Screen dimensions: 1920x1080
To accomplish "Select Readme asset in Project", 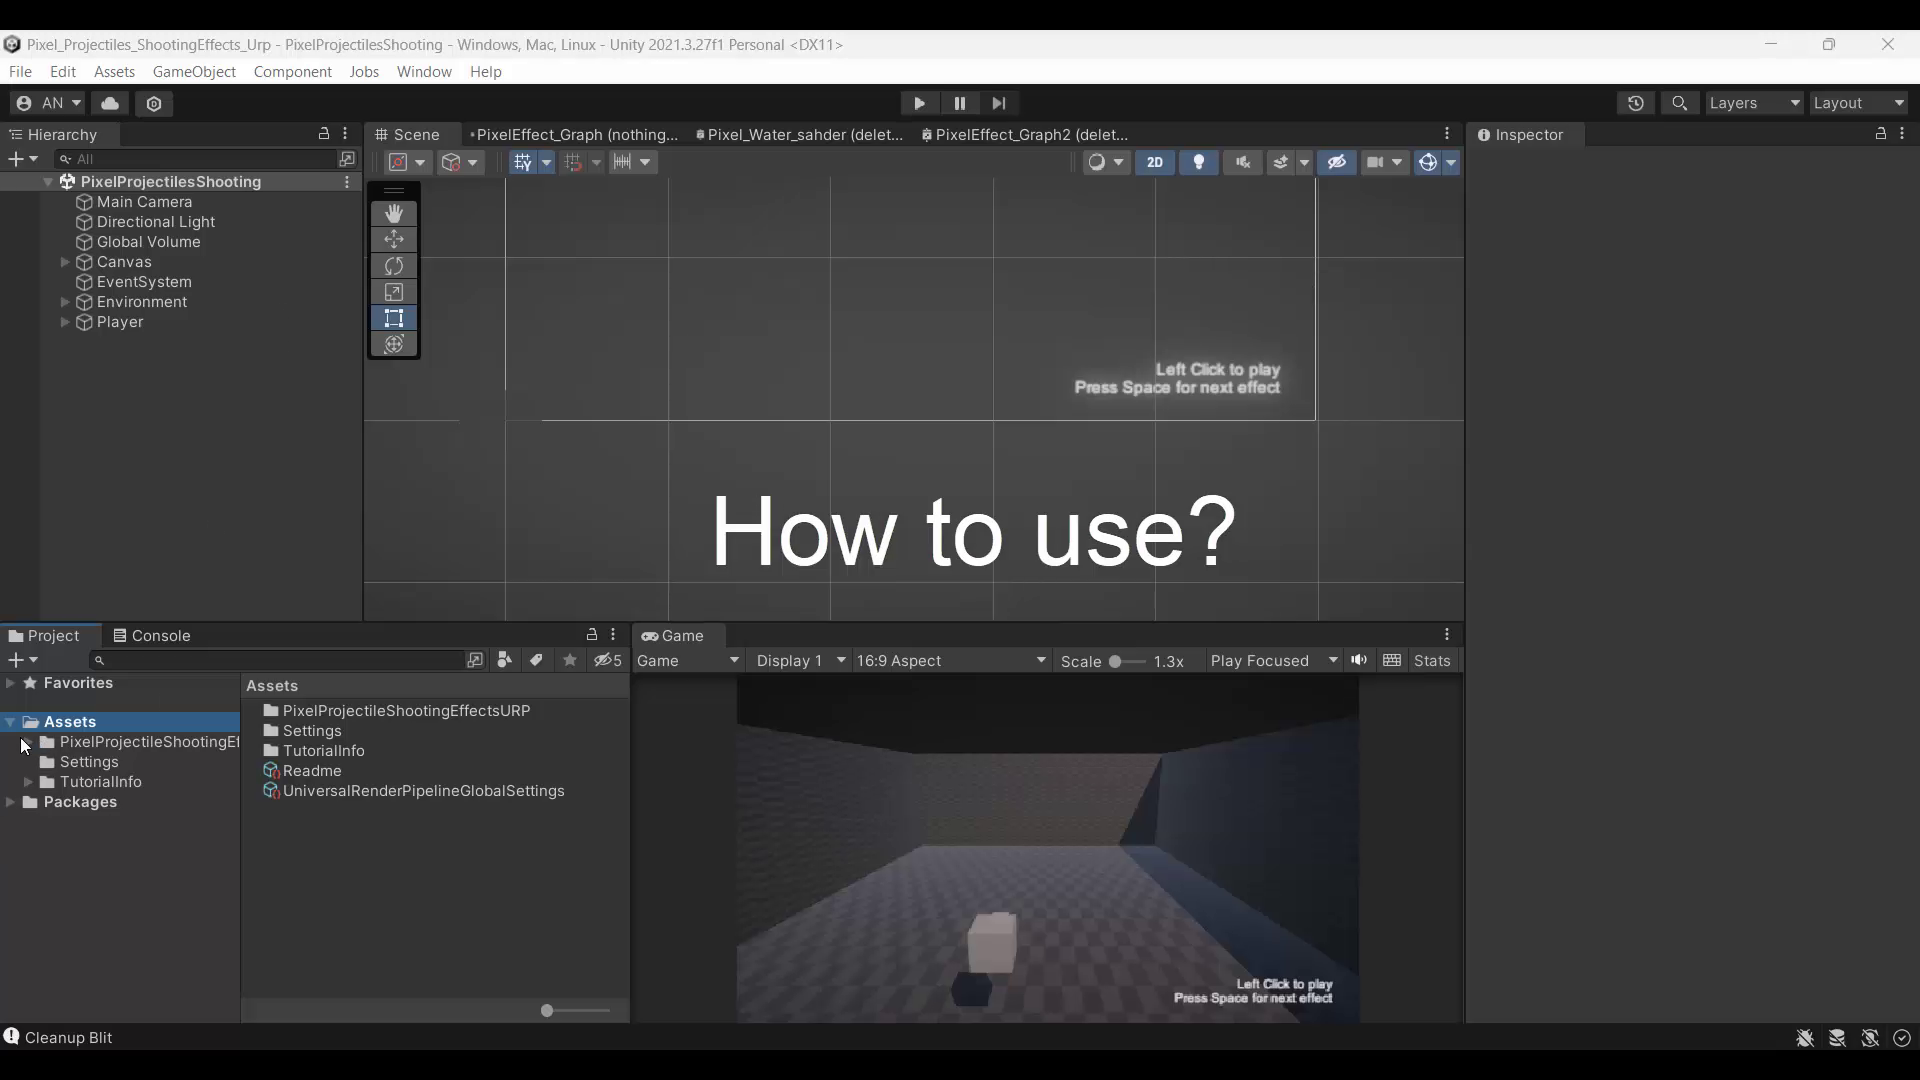I will pos(302,771).
